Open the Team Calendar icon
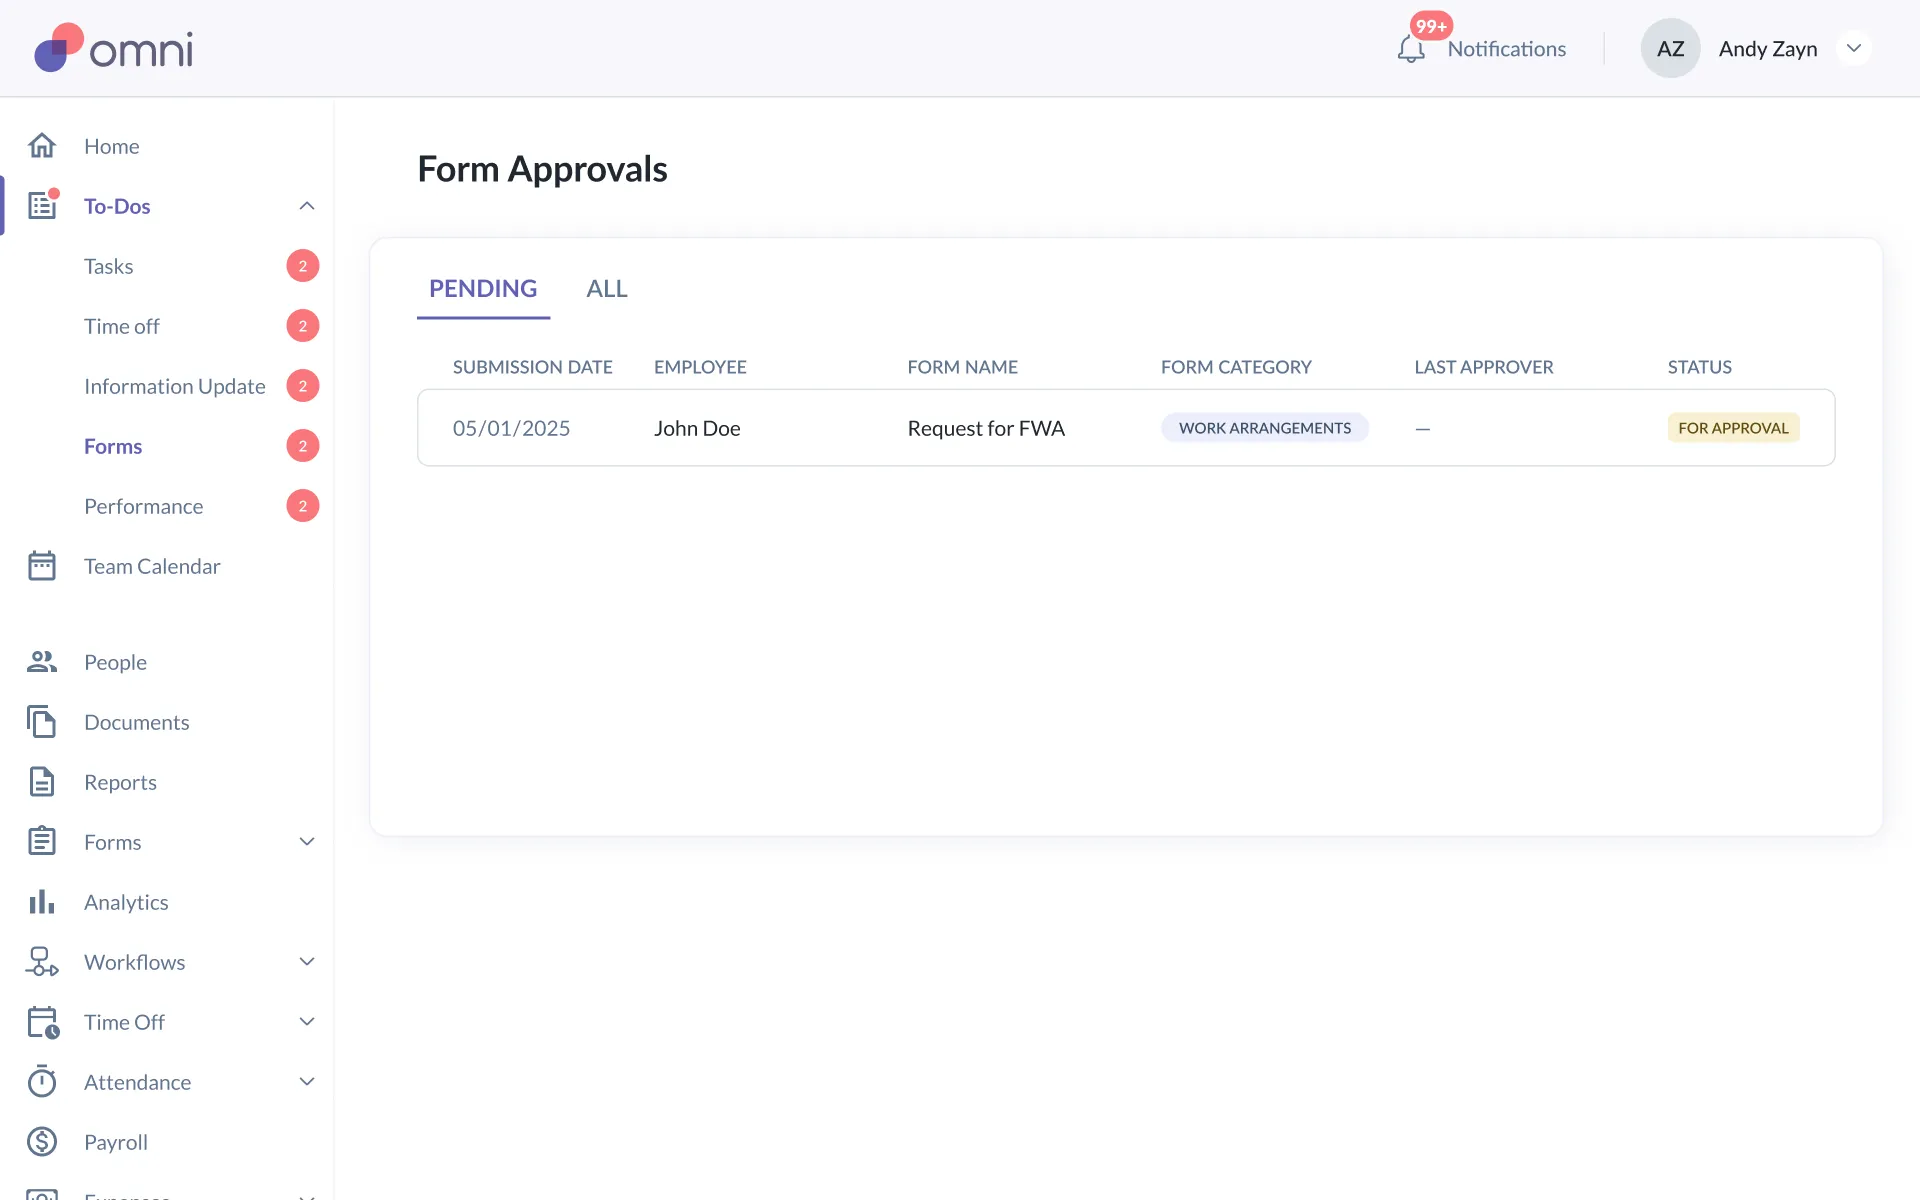Viewport: 1920px width, 1200px height. (42, 566)
